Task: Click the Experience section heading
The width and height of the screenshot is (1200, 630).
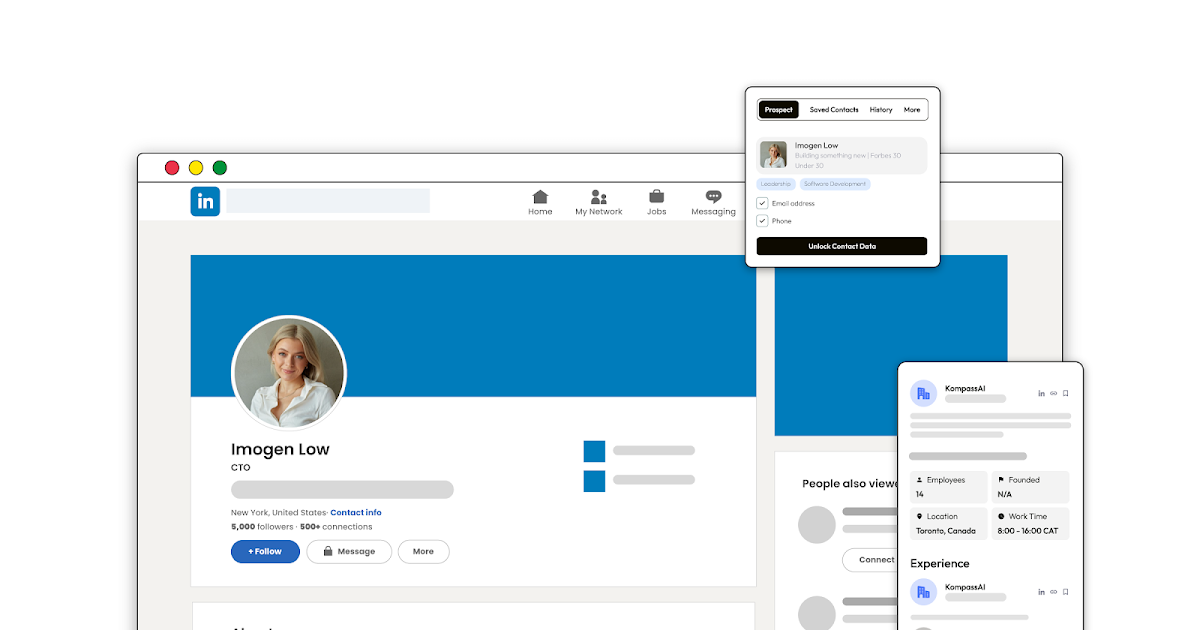Action: (940, 564)
